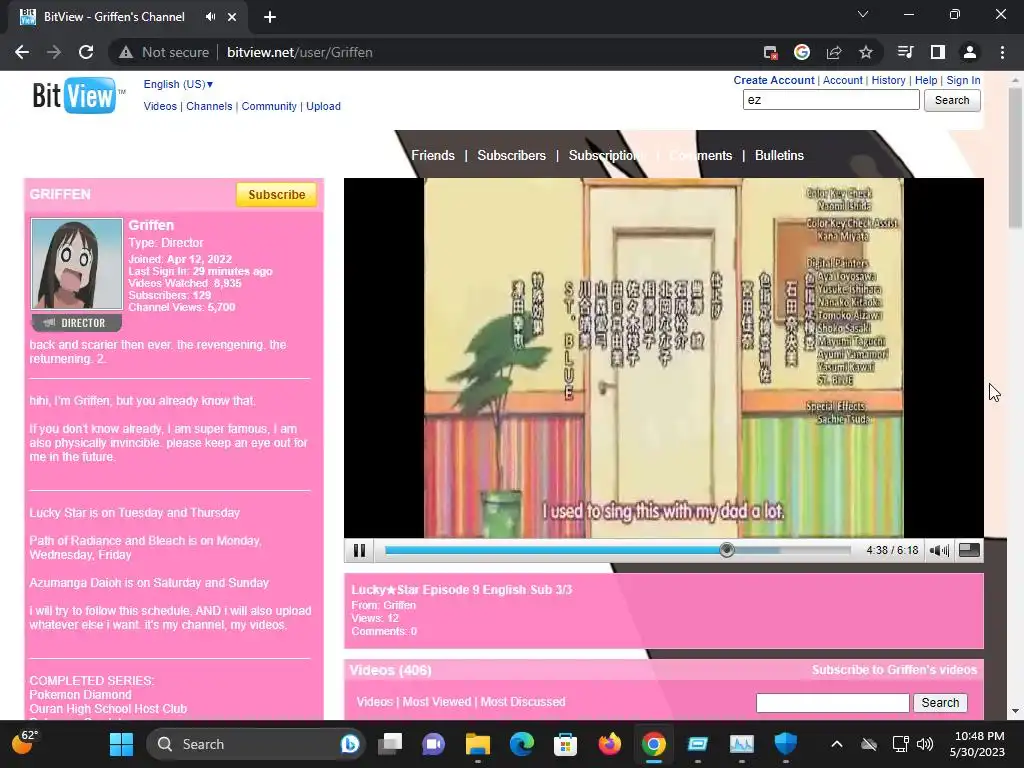This screenshot has width=1024, height=768.
Task: Click the Lucky Star Episode 9 video title
Action: click(462, 590)
